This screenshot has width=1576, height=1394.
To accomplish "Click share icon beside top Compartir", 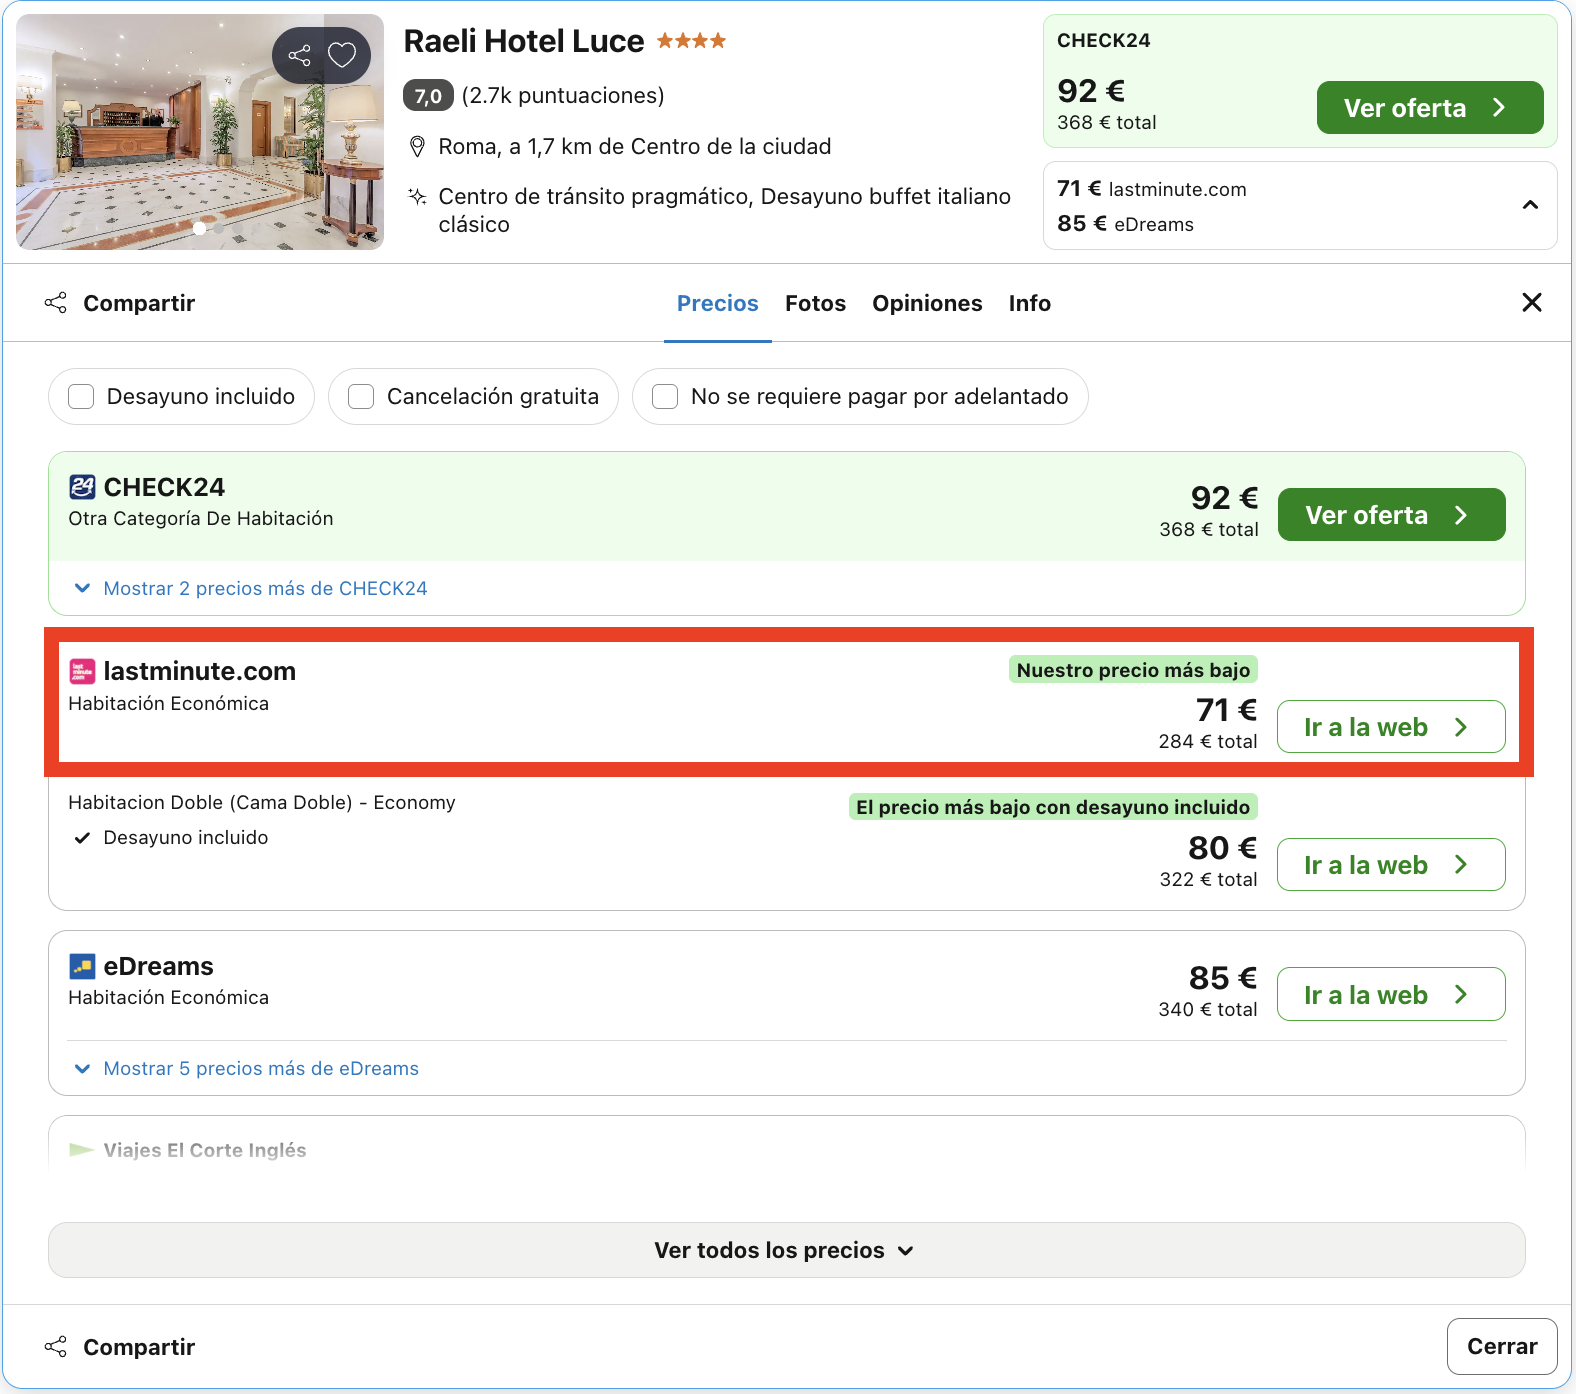I will (x=56, y=303).
